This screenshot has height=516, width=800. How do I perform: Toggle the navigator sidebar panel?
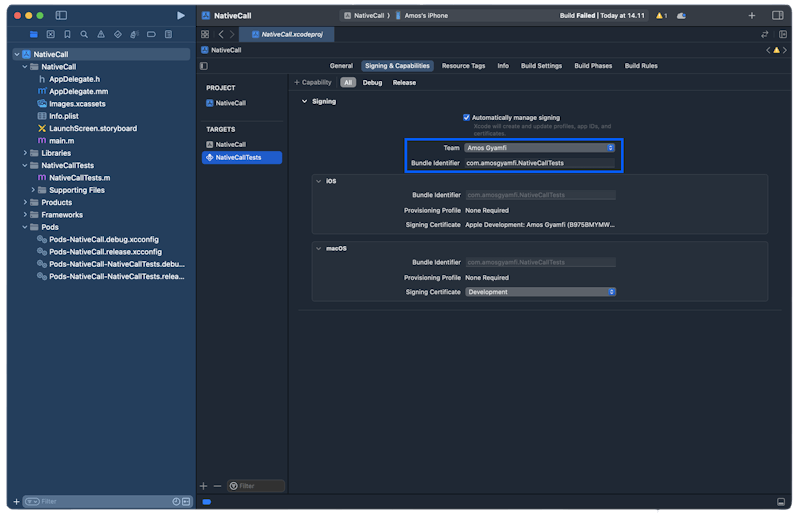coord(61,15)
